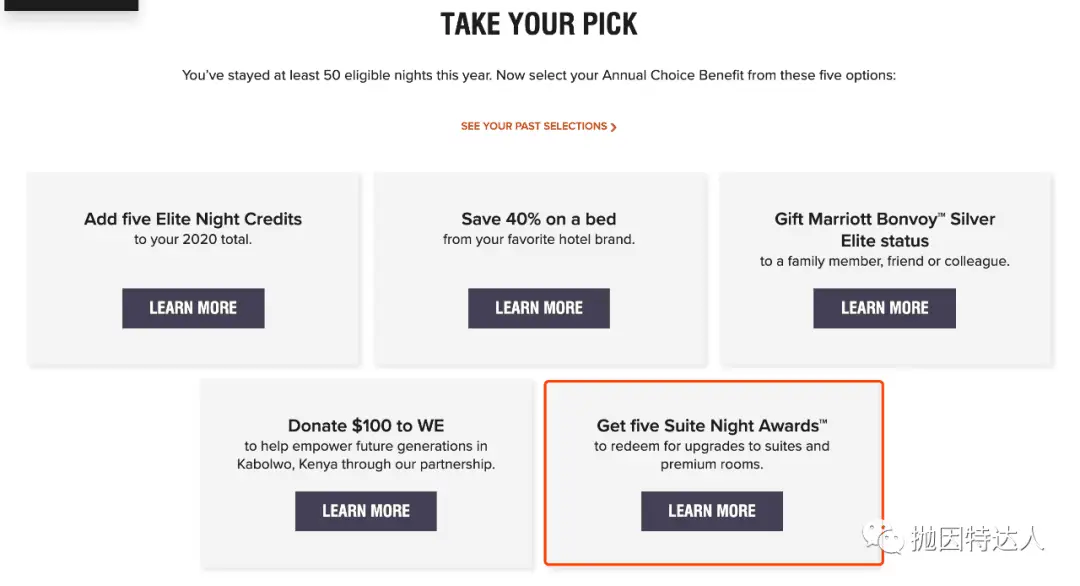Image resolution: width=1080 pixels, height=586 pixels.
Task: Click Learn More under Elite Night Credits
Action: [193, 308]
